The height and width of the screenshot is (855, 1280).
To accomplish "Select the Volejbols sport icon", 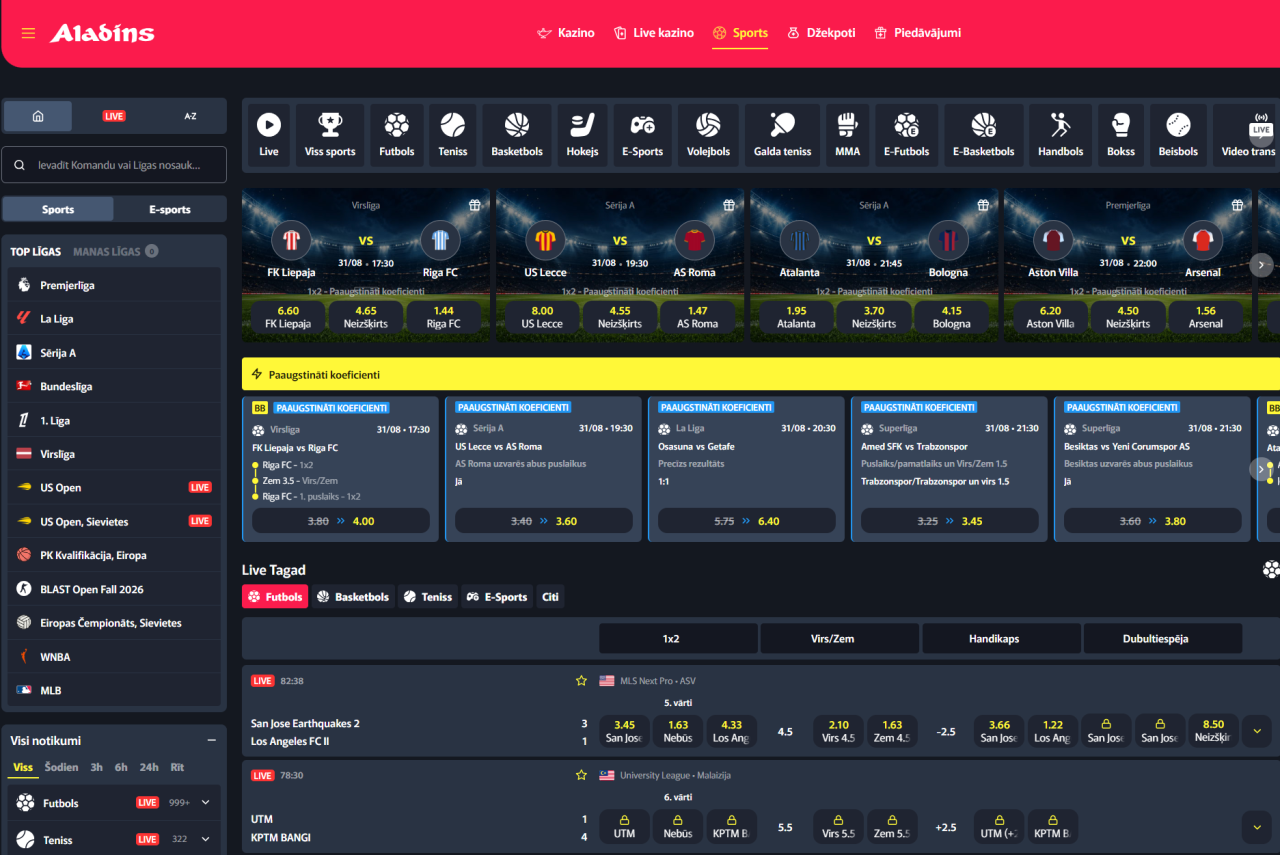I will click(708, 135).
